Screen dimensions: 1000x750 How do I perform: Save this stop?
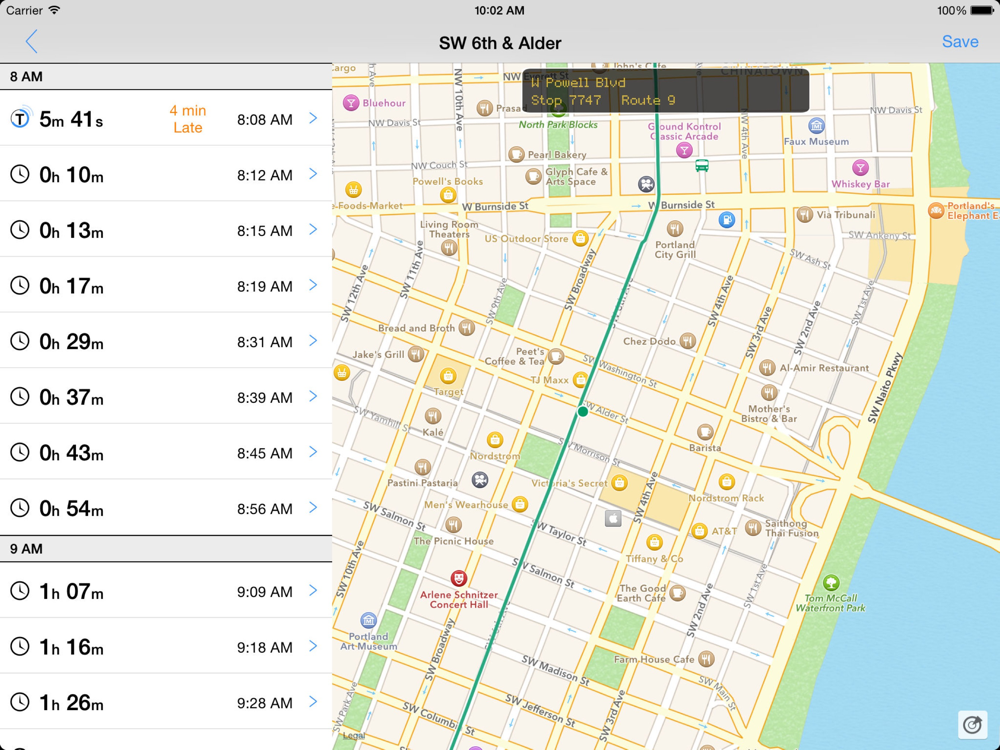[x=960, y=42]
